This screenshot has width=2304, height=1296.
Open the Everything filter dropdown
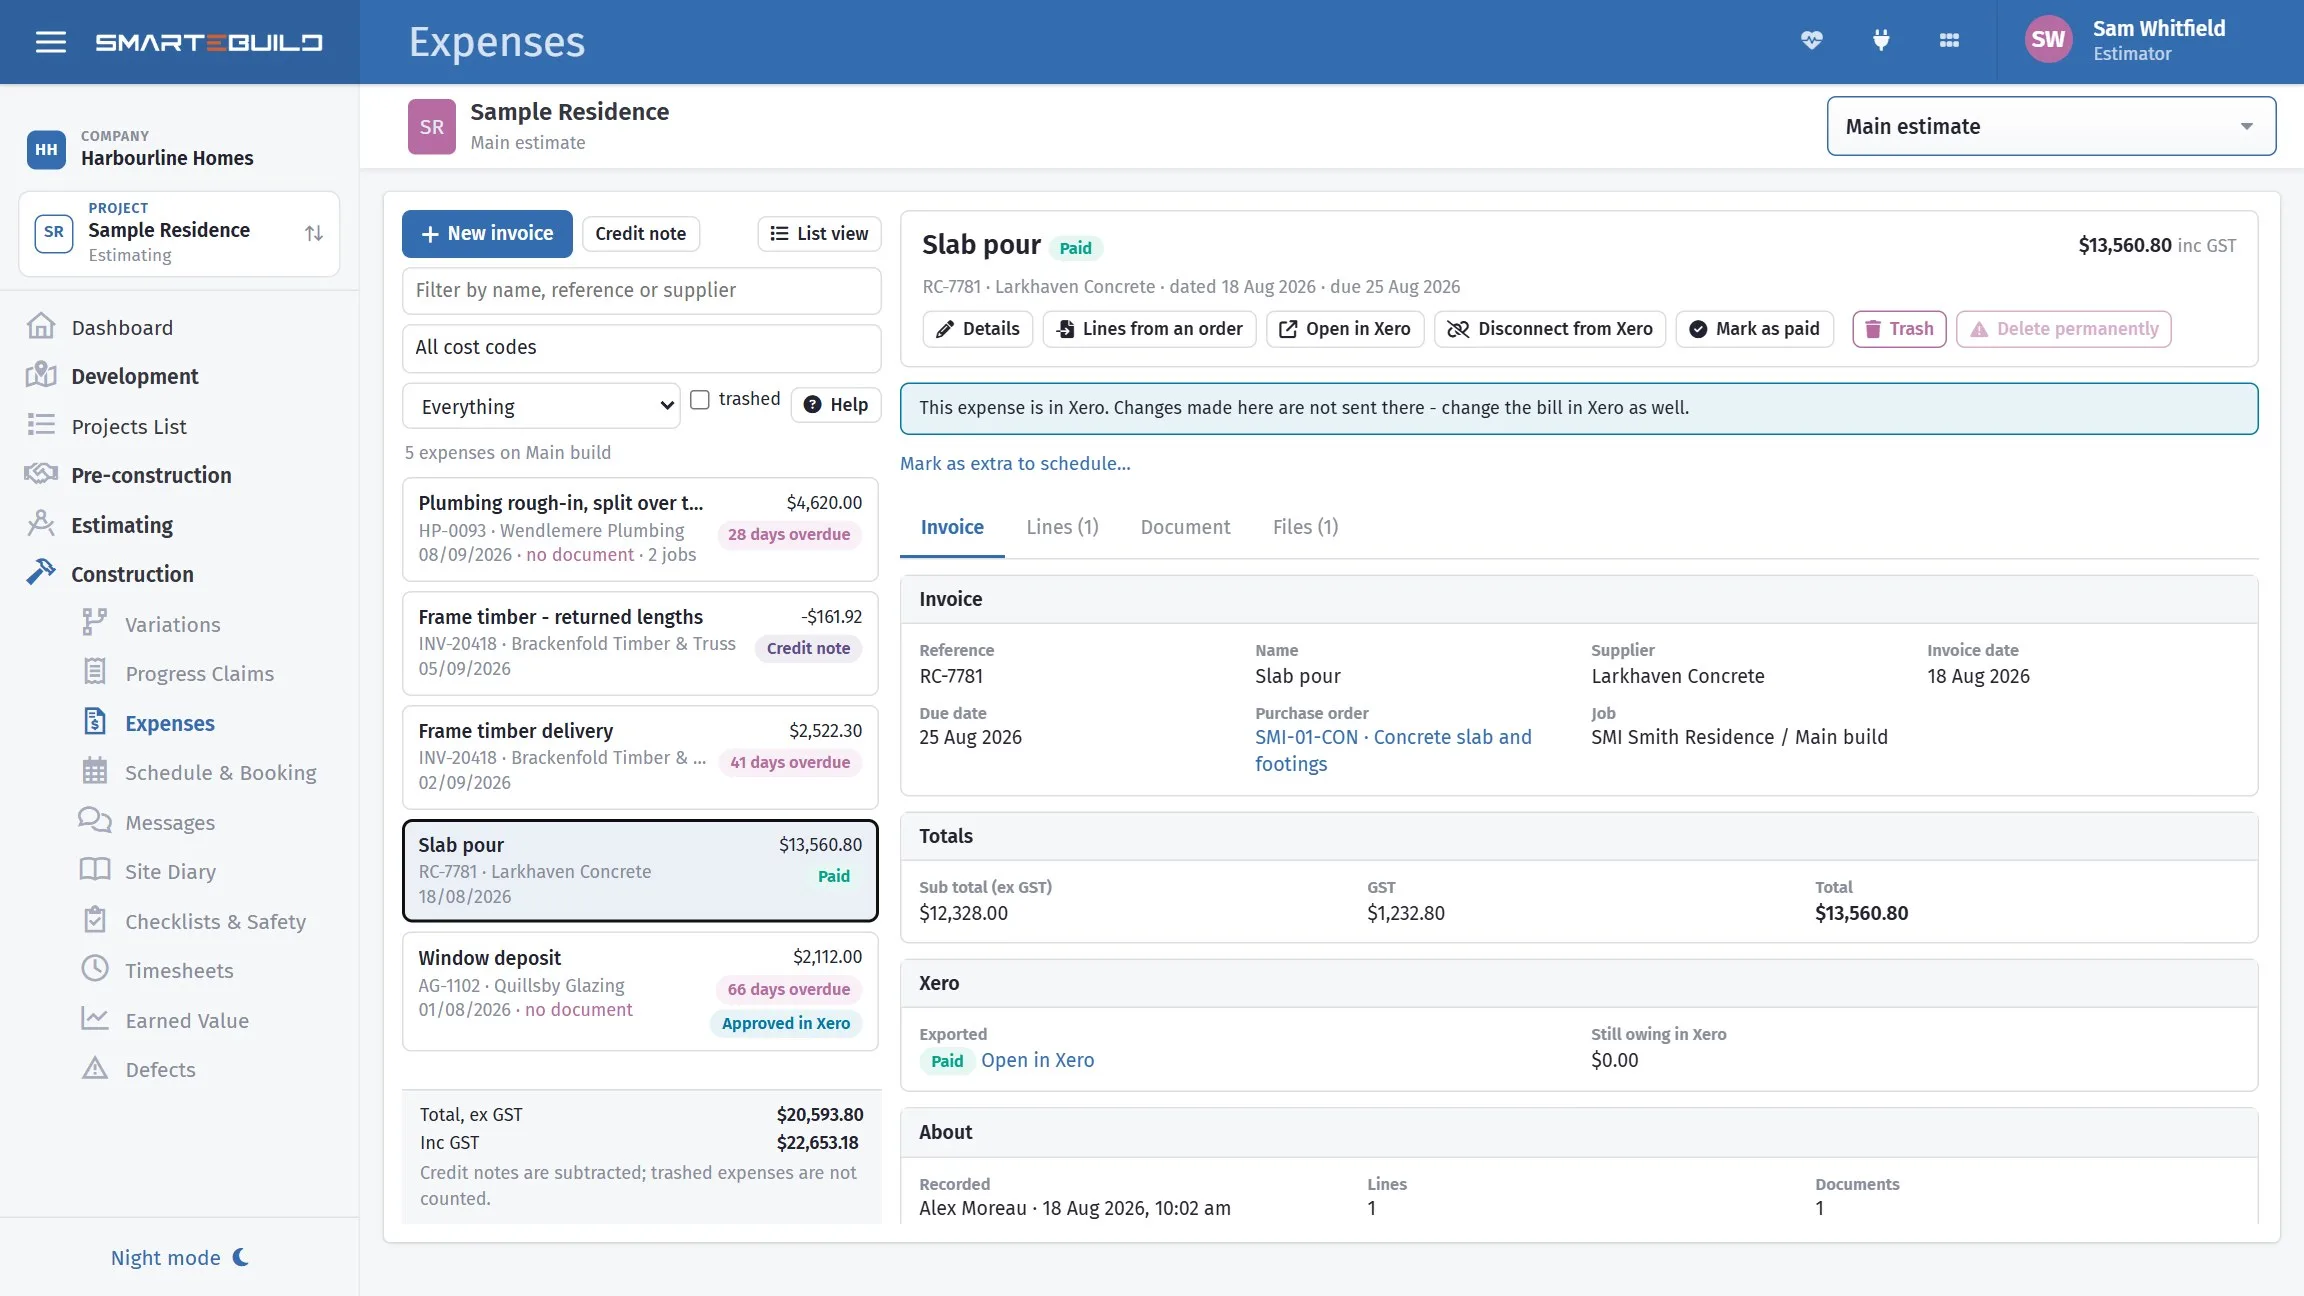coord(541,406)
